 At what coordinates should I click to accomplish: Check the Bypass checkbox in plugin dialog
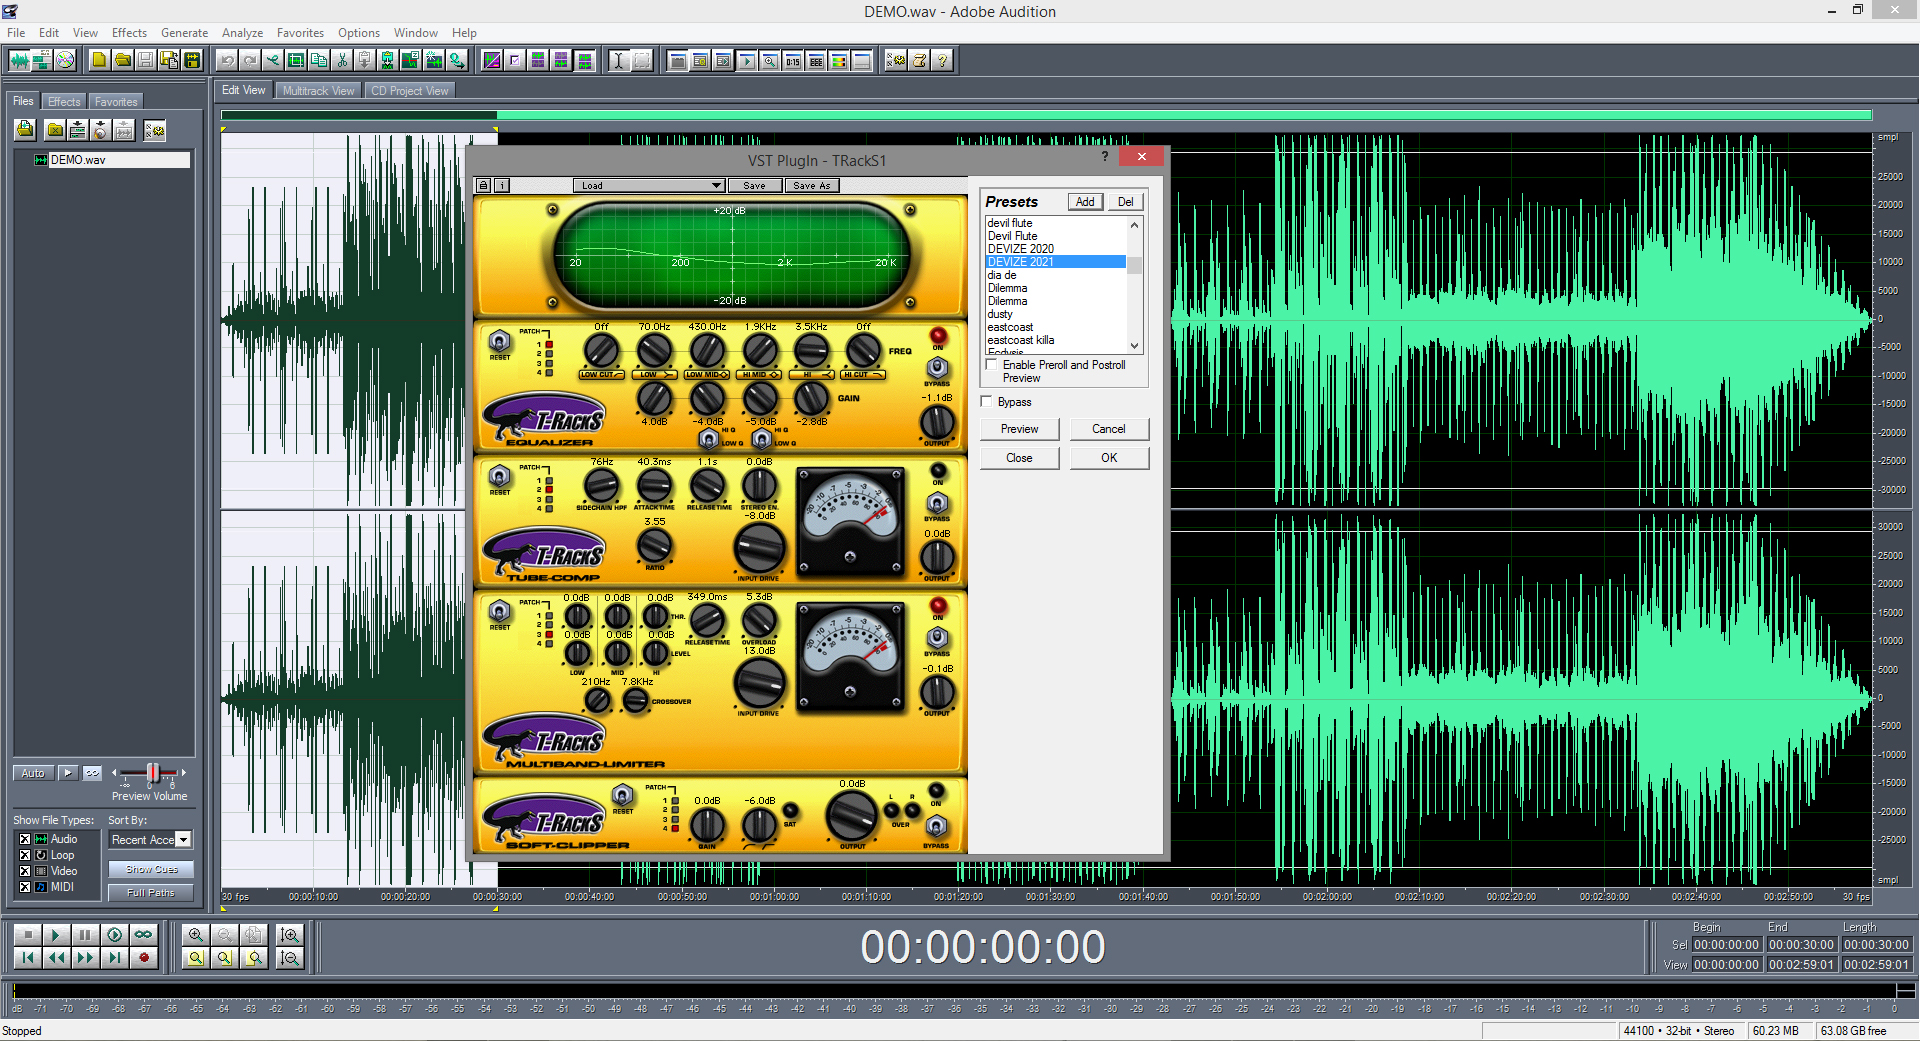(987, 402)
